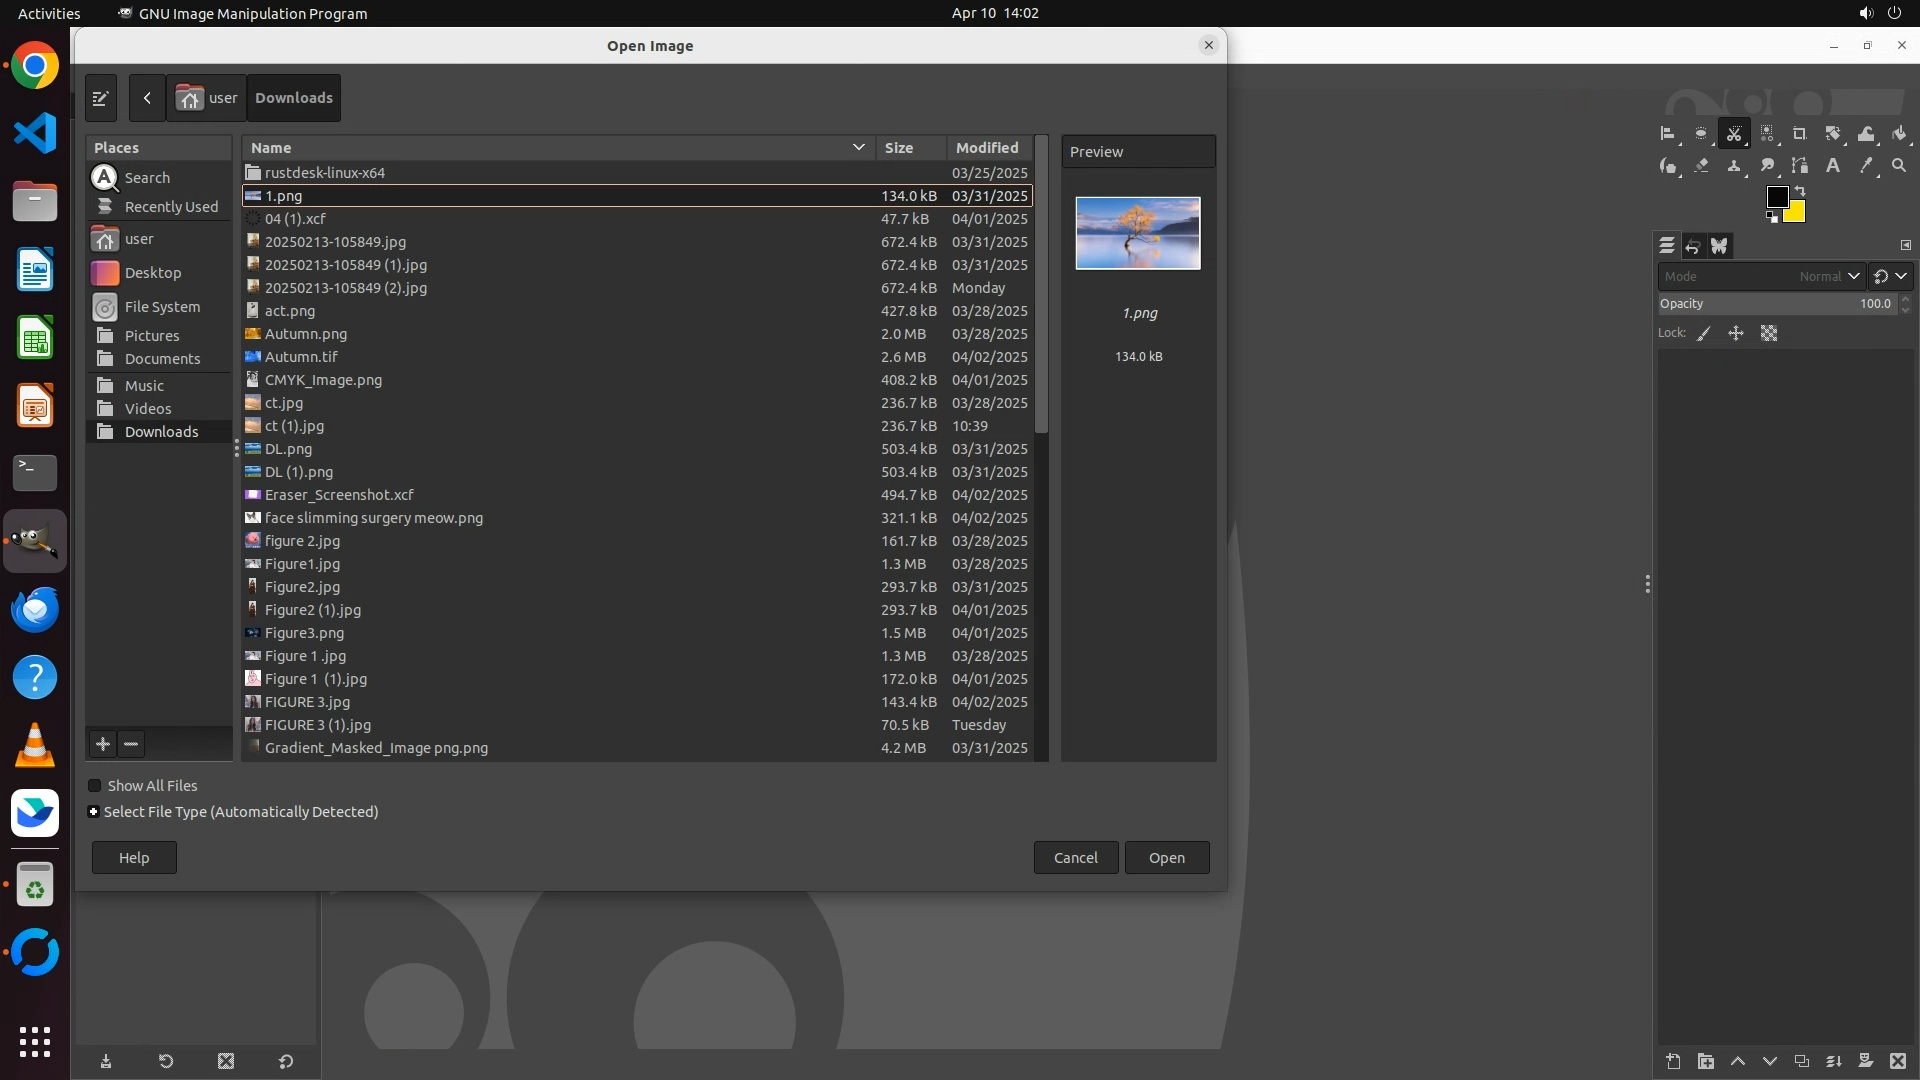This screenshot has width=1920, height=1080.
Task: Select the Text tool
Action: [x=1833, y=166]
